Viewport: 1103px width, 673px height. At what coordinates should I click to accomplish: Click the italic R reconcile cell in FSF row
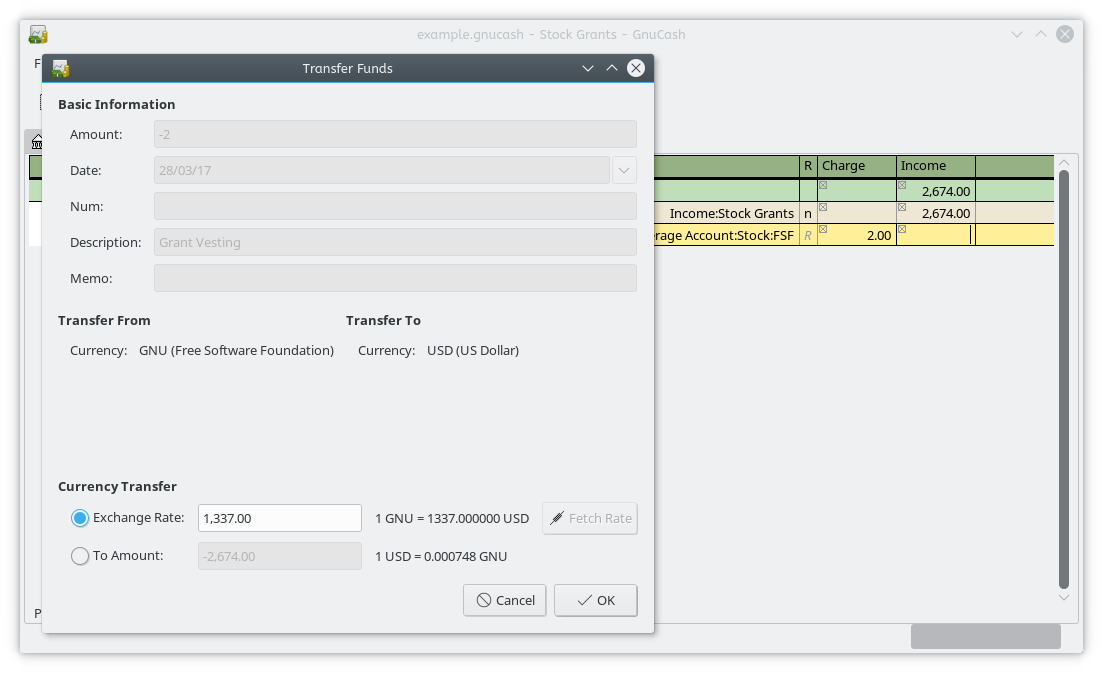pos(808,236)
